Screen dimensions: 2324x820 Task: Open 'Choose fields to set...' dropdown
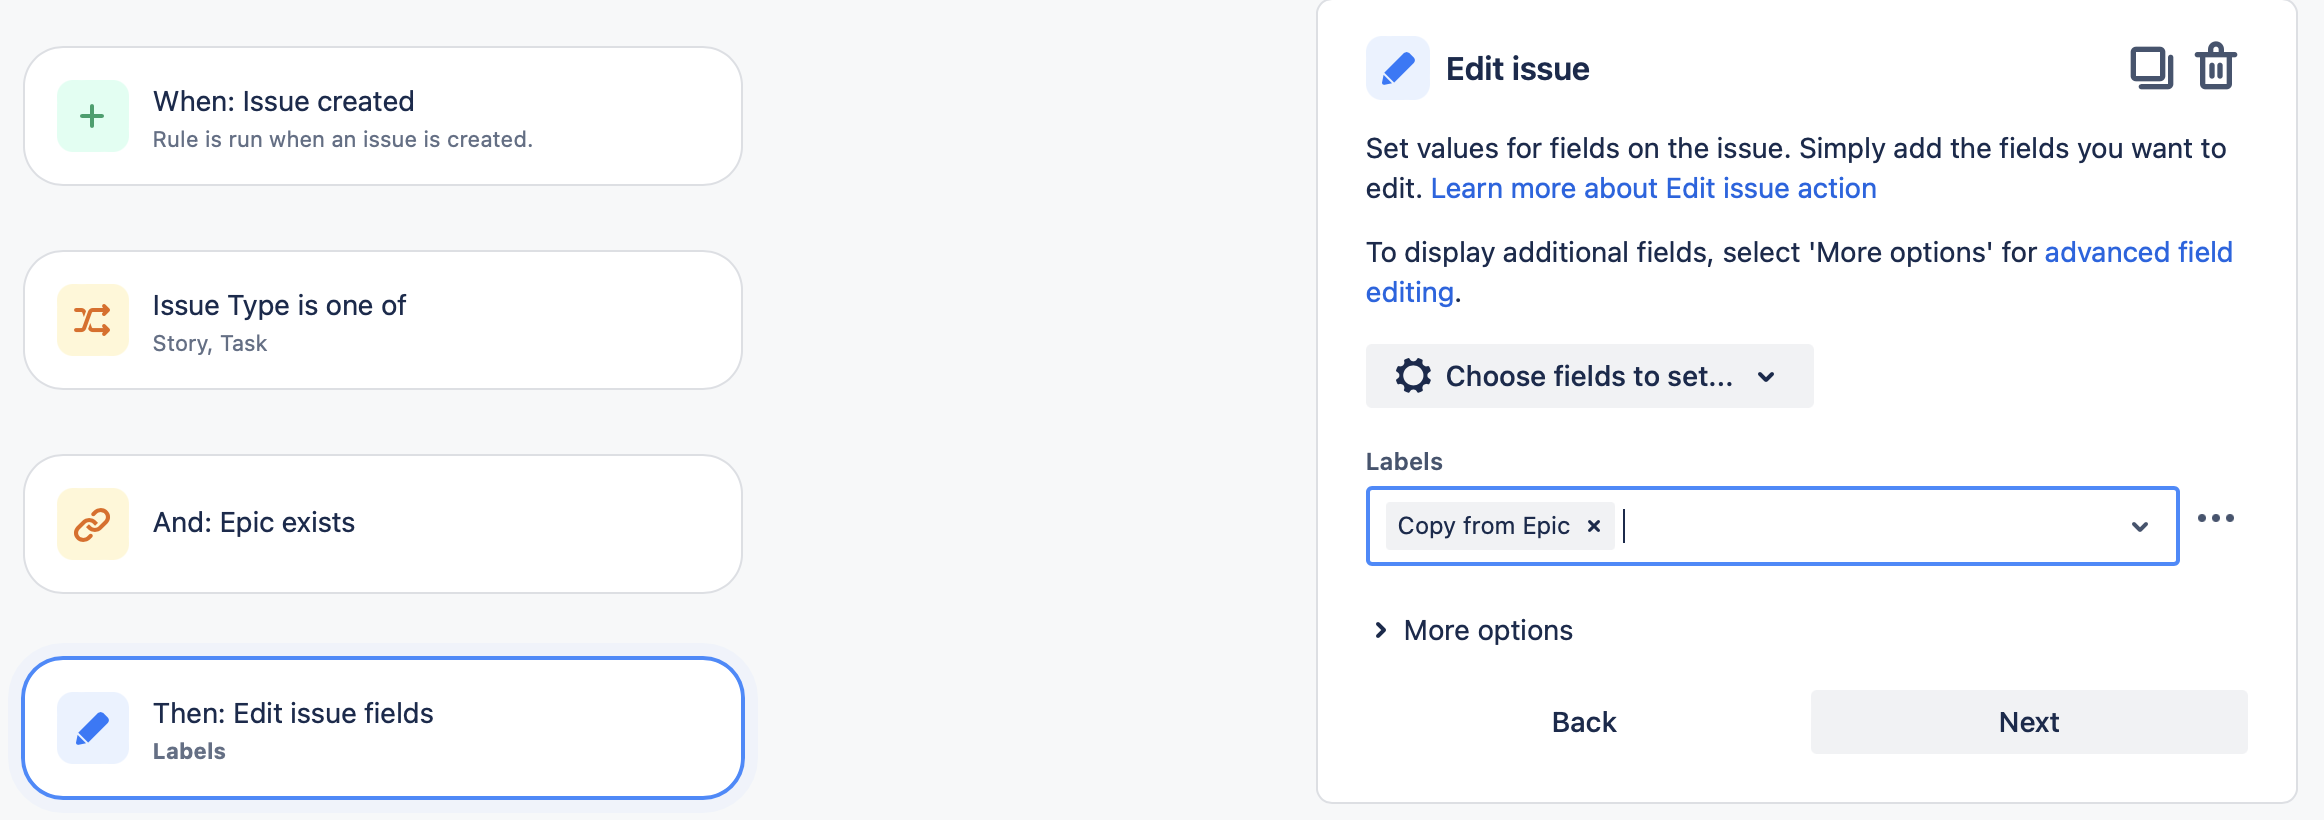[x=1588, y=376]
